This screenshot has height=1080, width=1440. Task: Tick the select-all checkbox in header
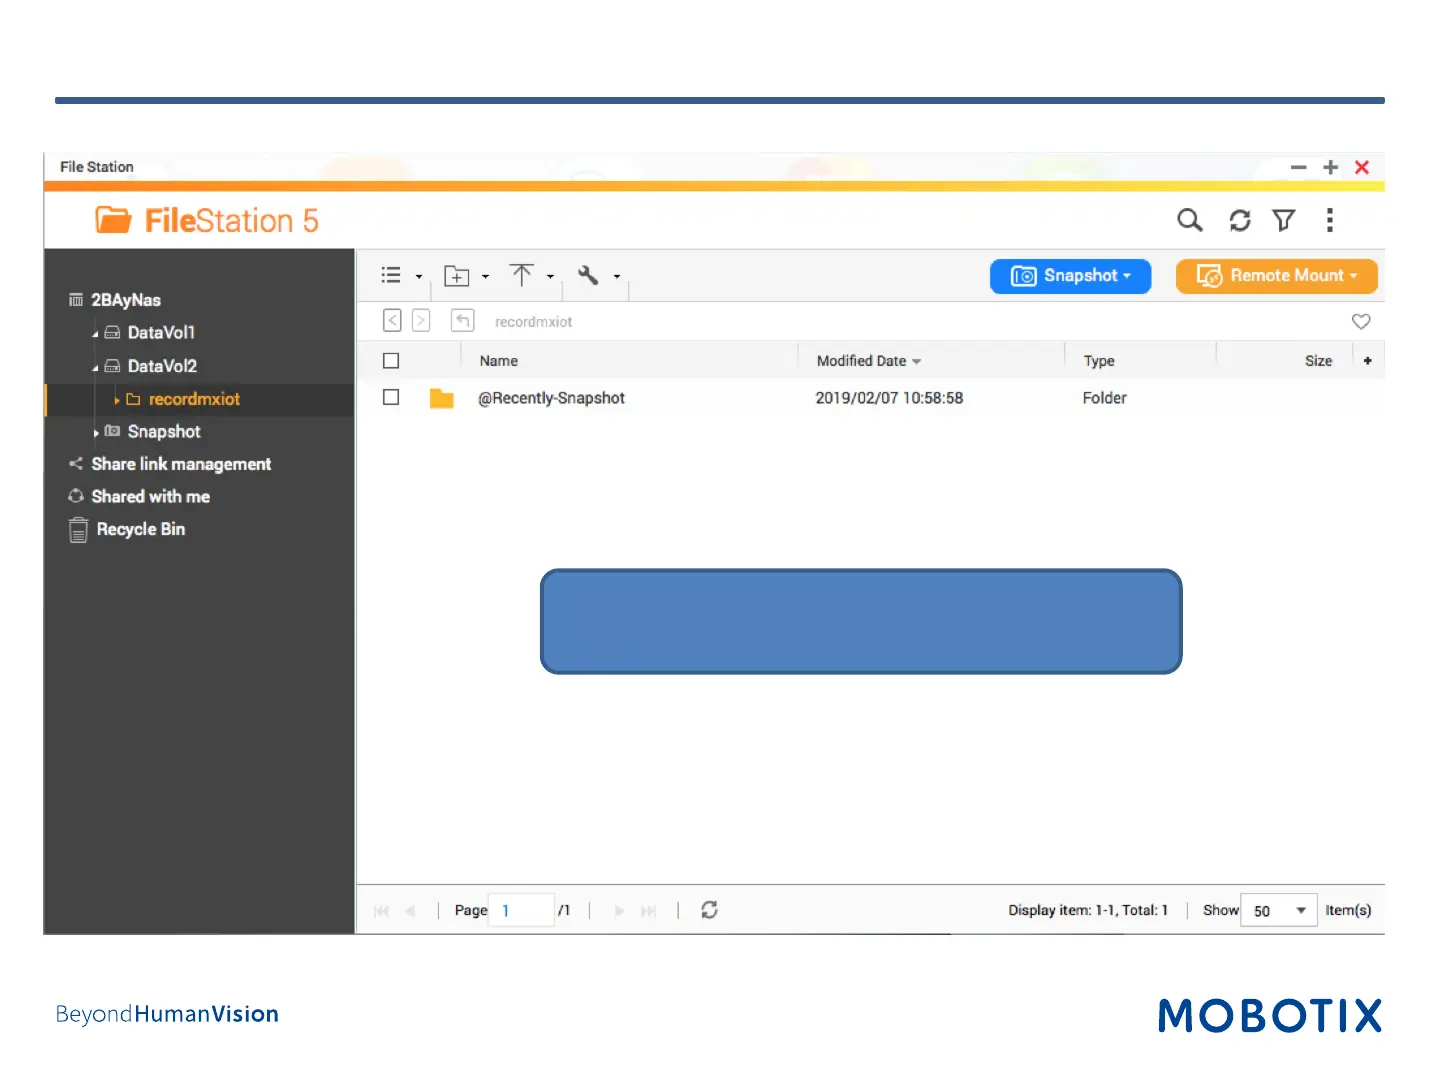391,361
